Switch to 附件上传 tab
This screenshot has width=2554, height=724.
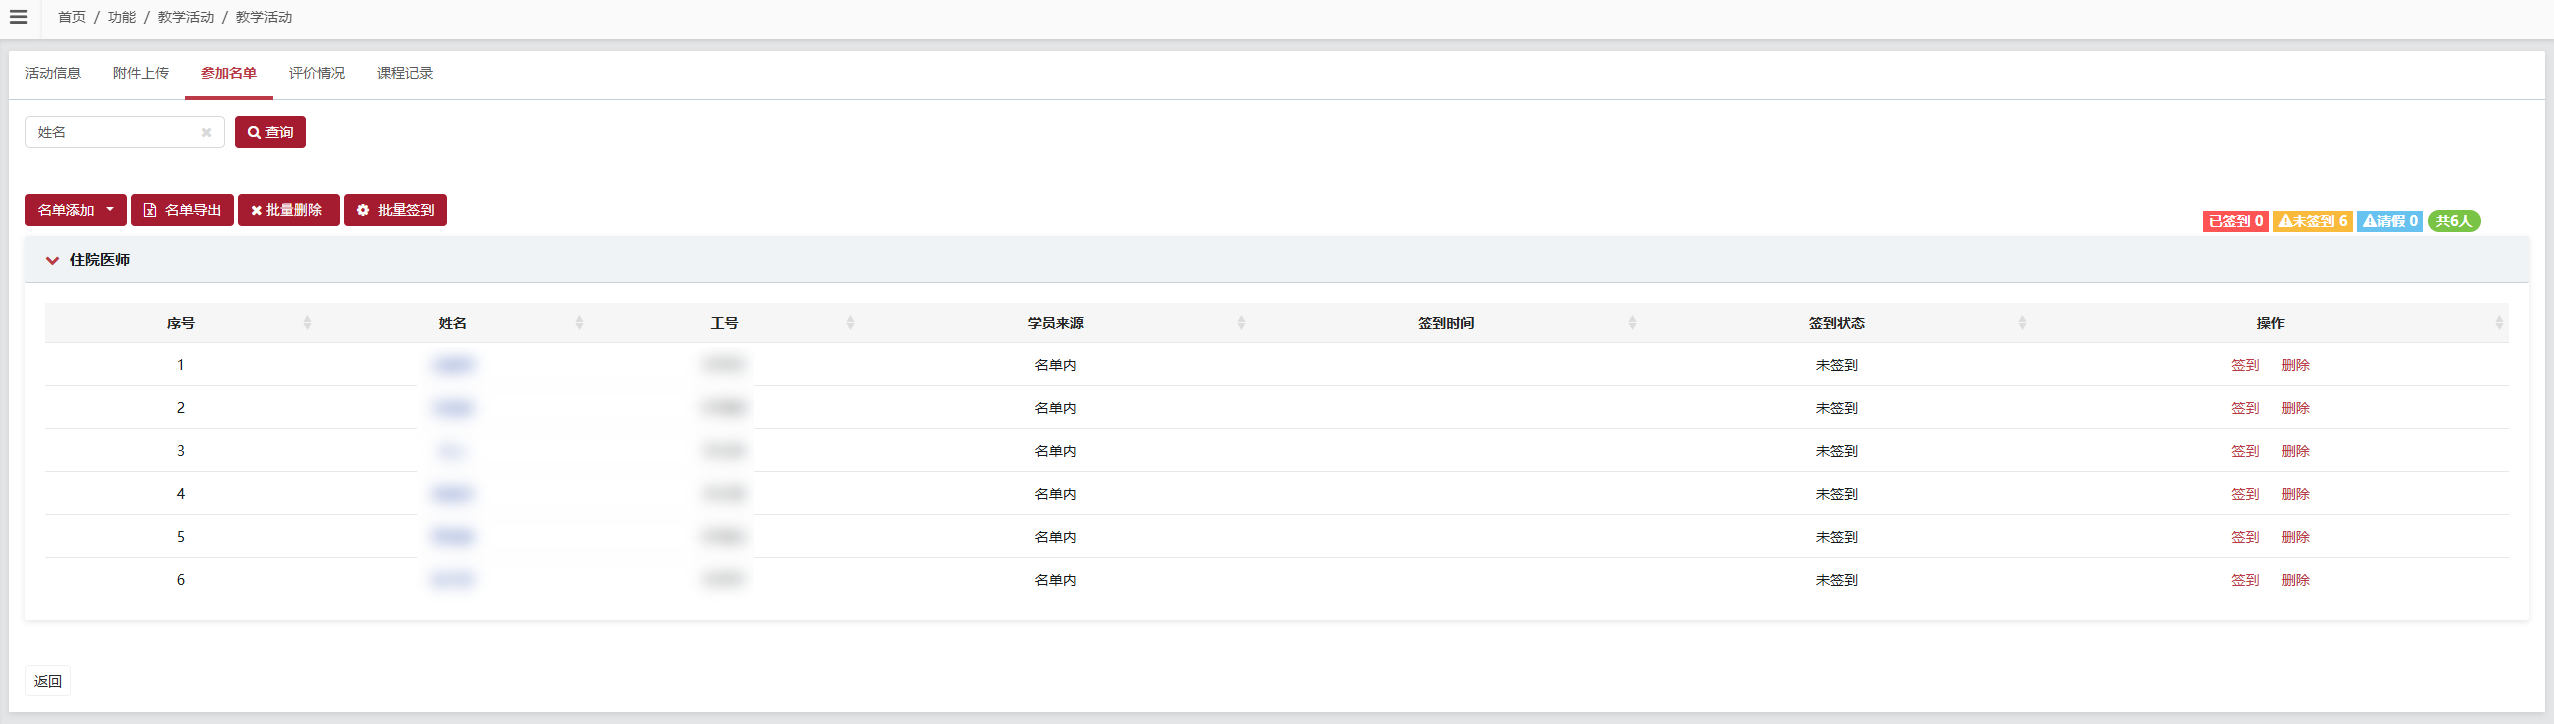141,73
